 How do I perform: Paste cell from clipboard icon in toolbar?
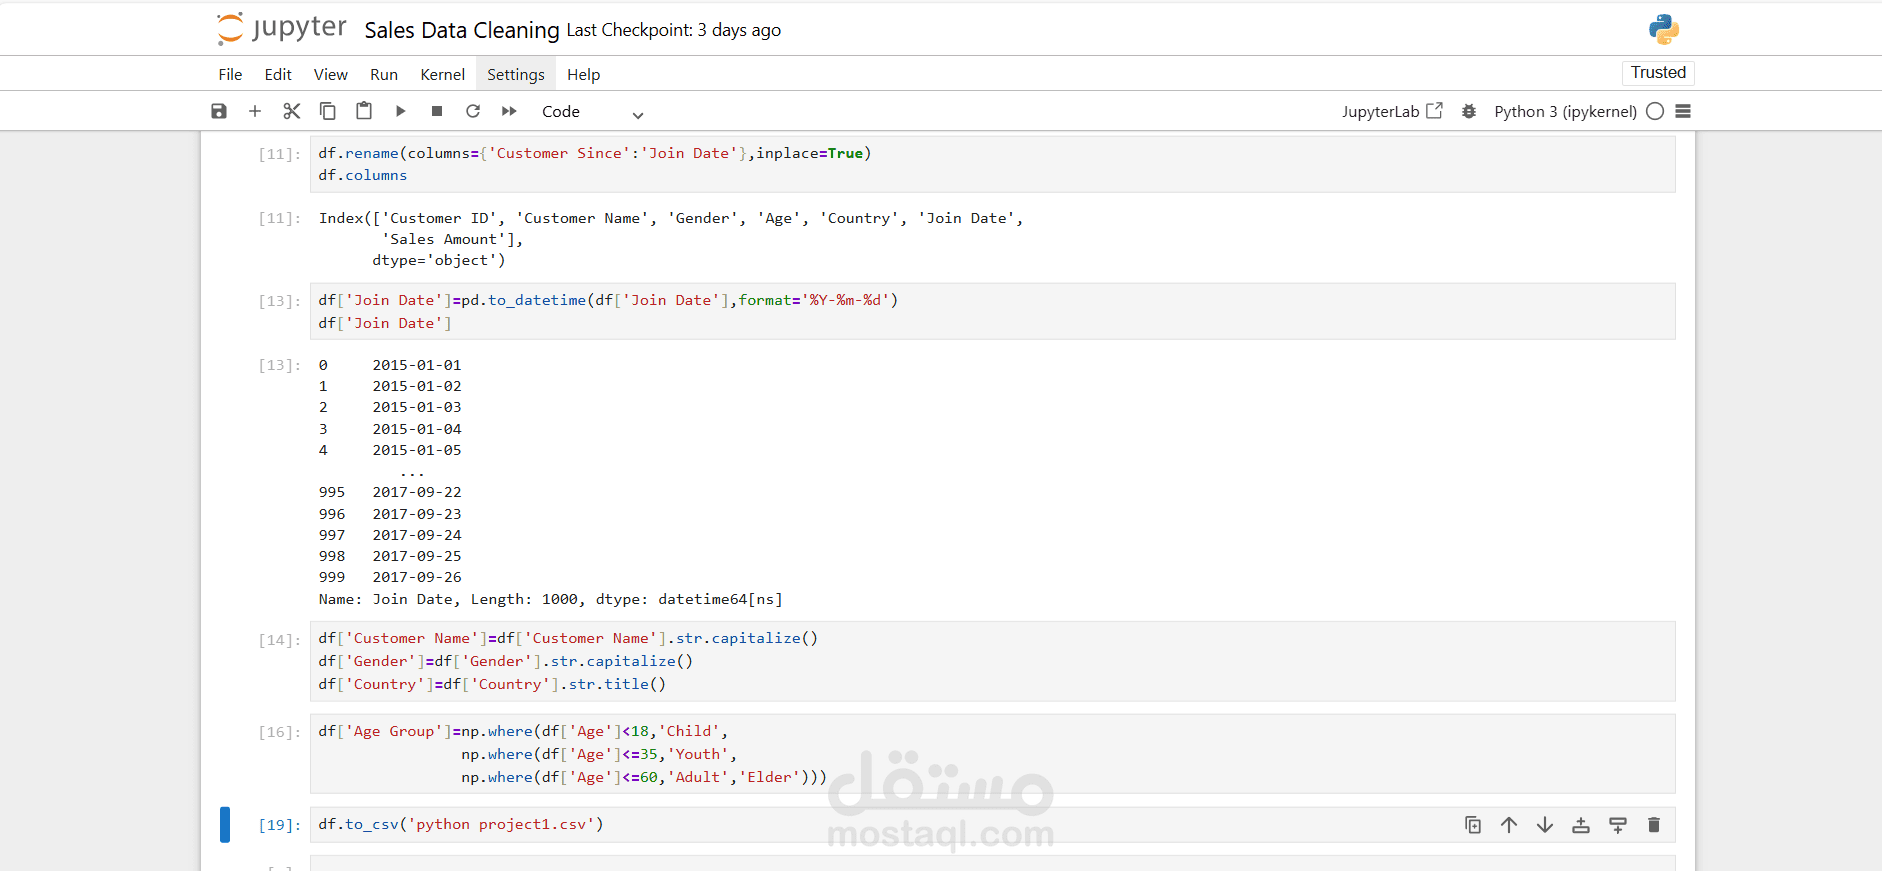point(364,111)
